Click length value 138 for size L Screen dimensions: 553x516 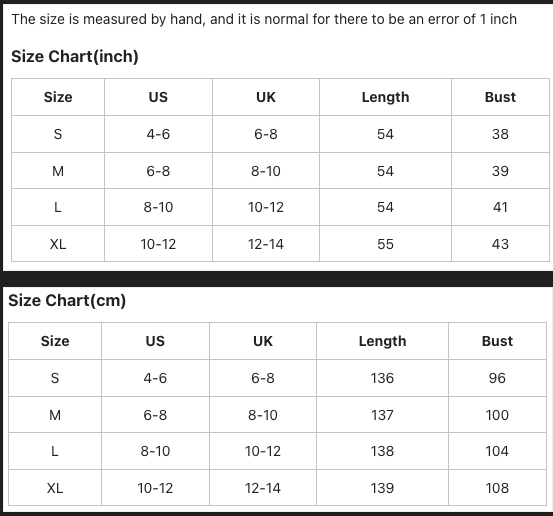[382, 451]
